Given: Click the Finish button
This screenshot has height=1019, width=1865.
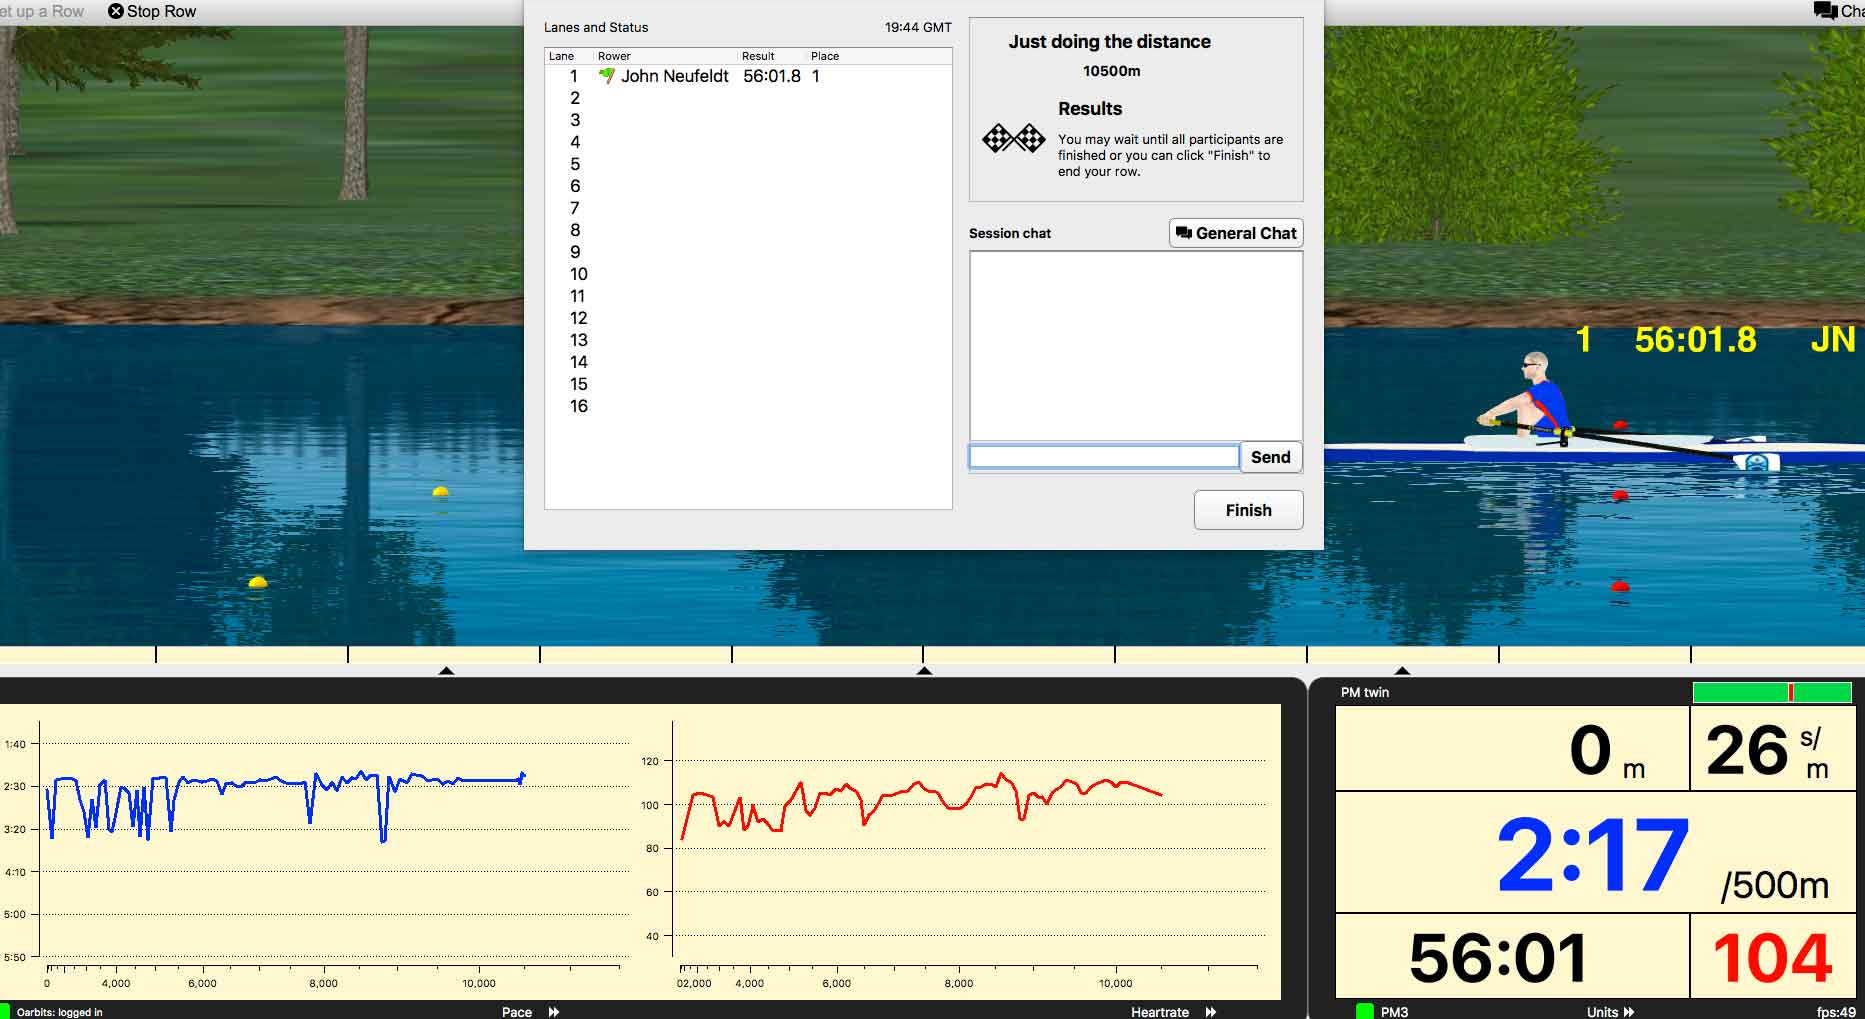Looking at the screenshot, I should pos(1248,510).
